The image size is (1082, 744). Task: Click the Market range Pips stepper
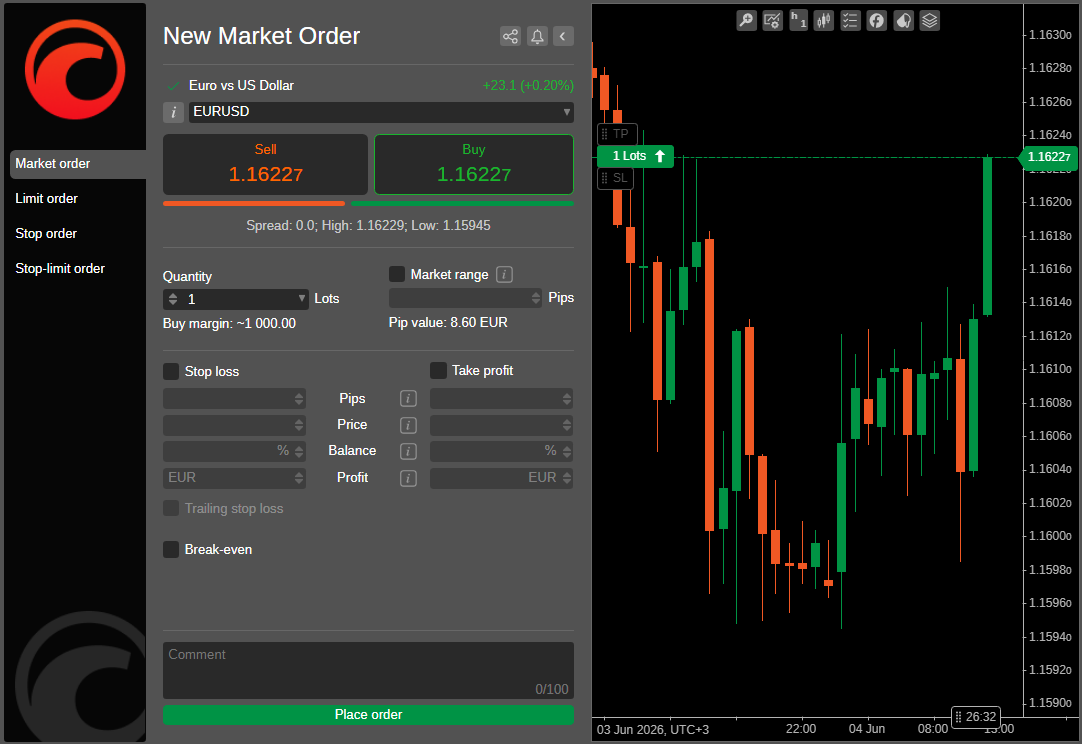[536, 297]
